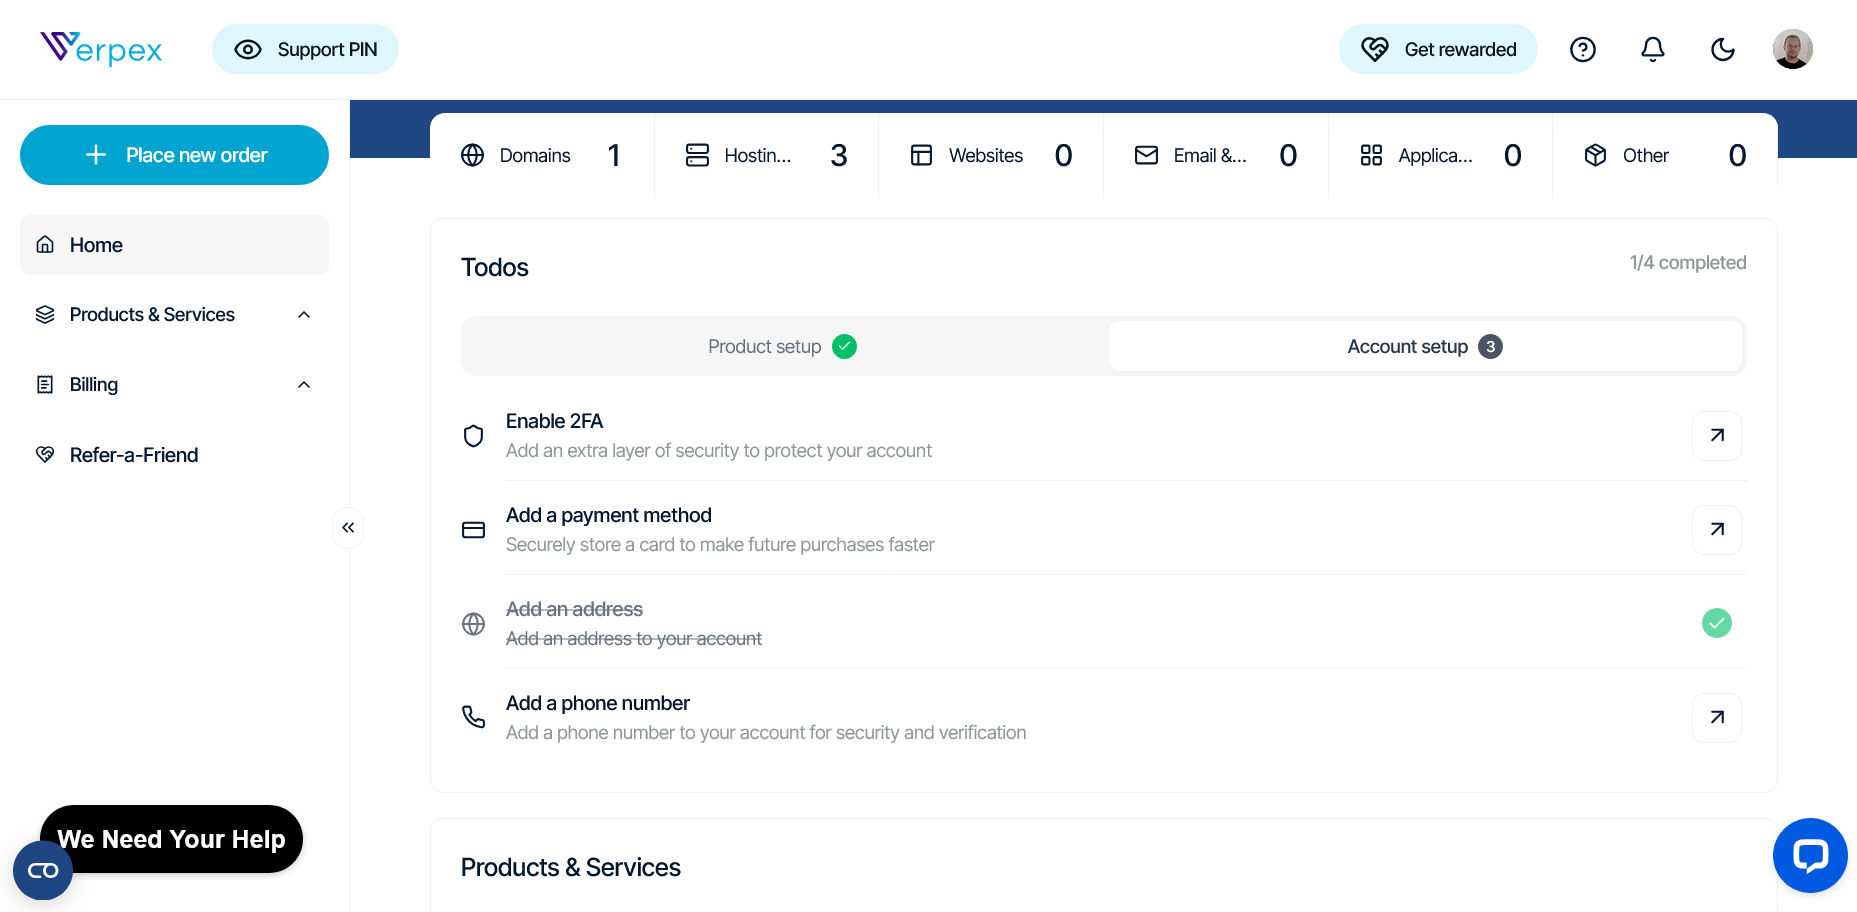Select the Enable 2FA todo title

coord(554,421)
